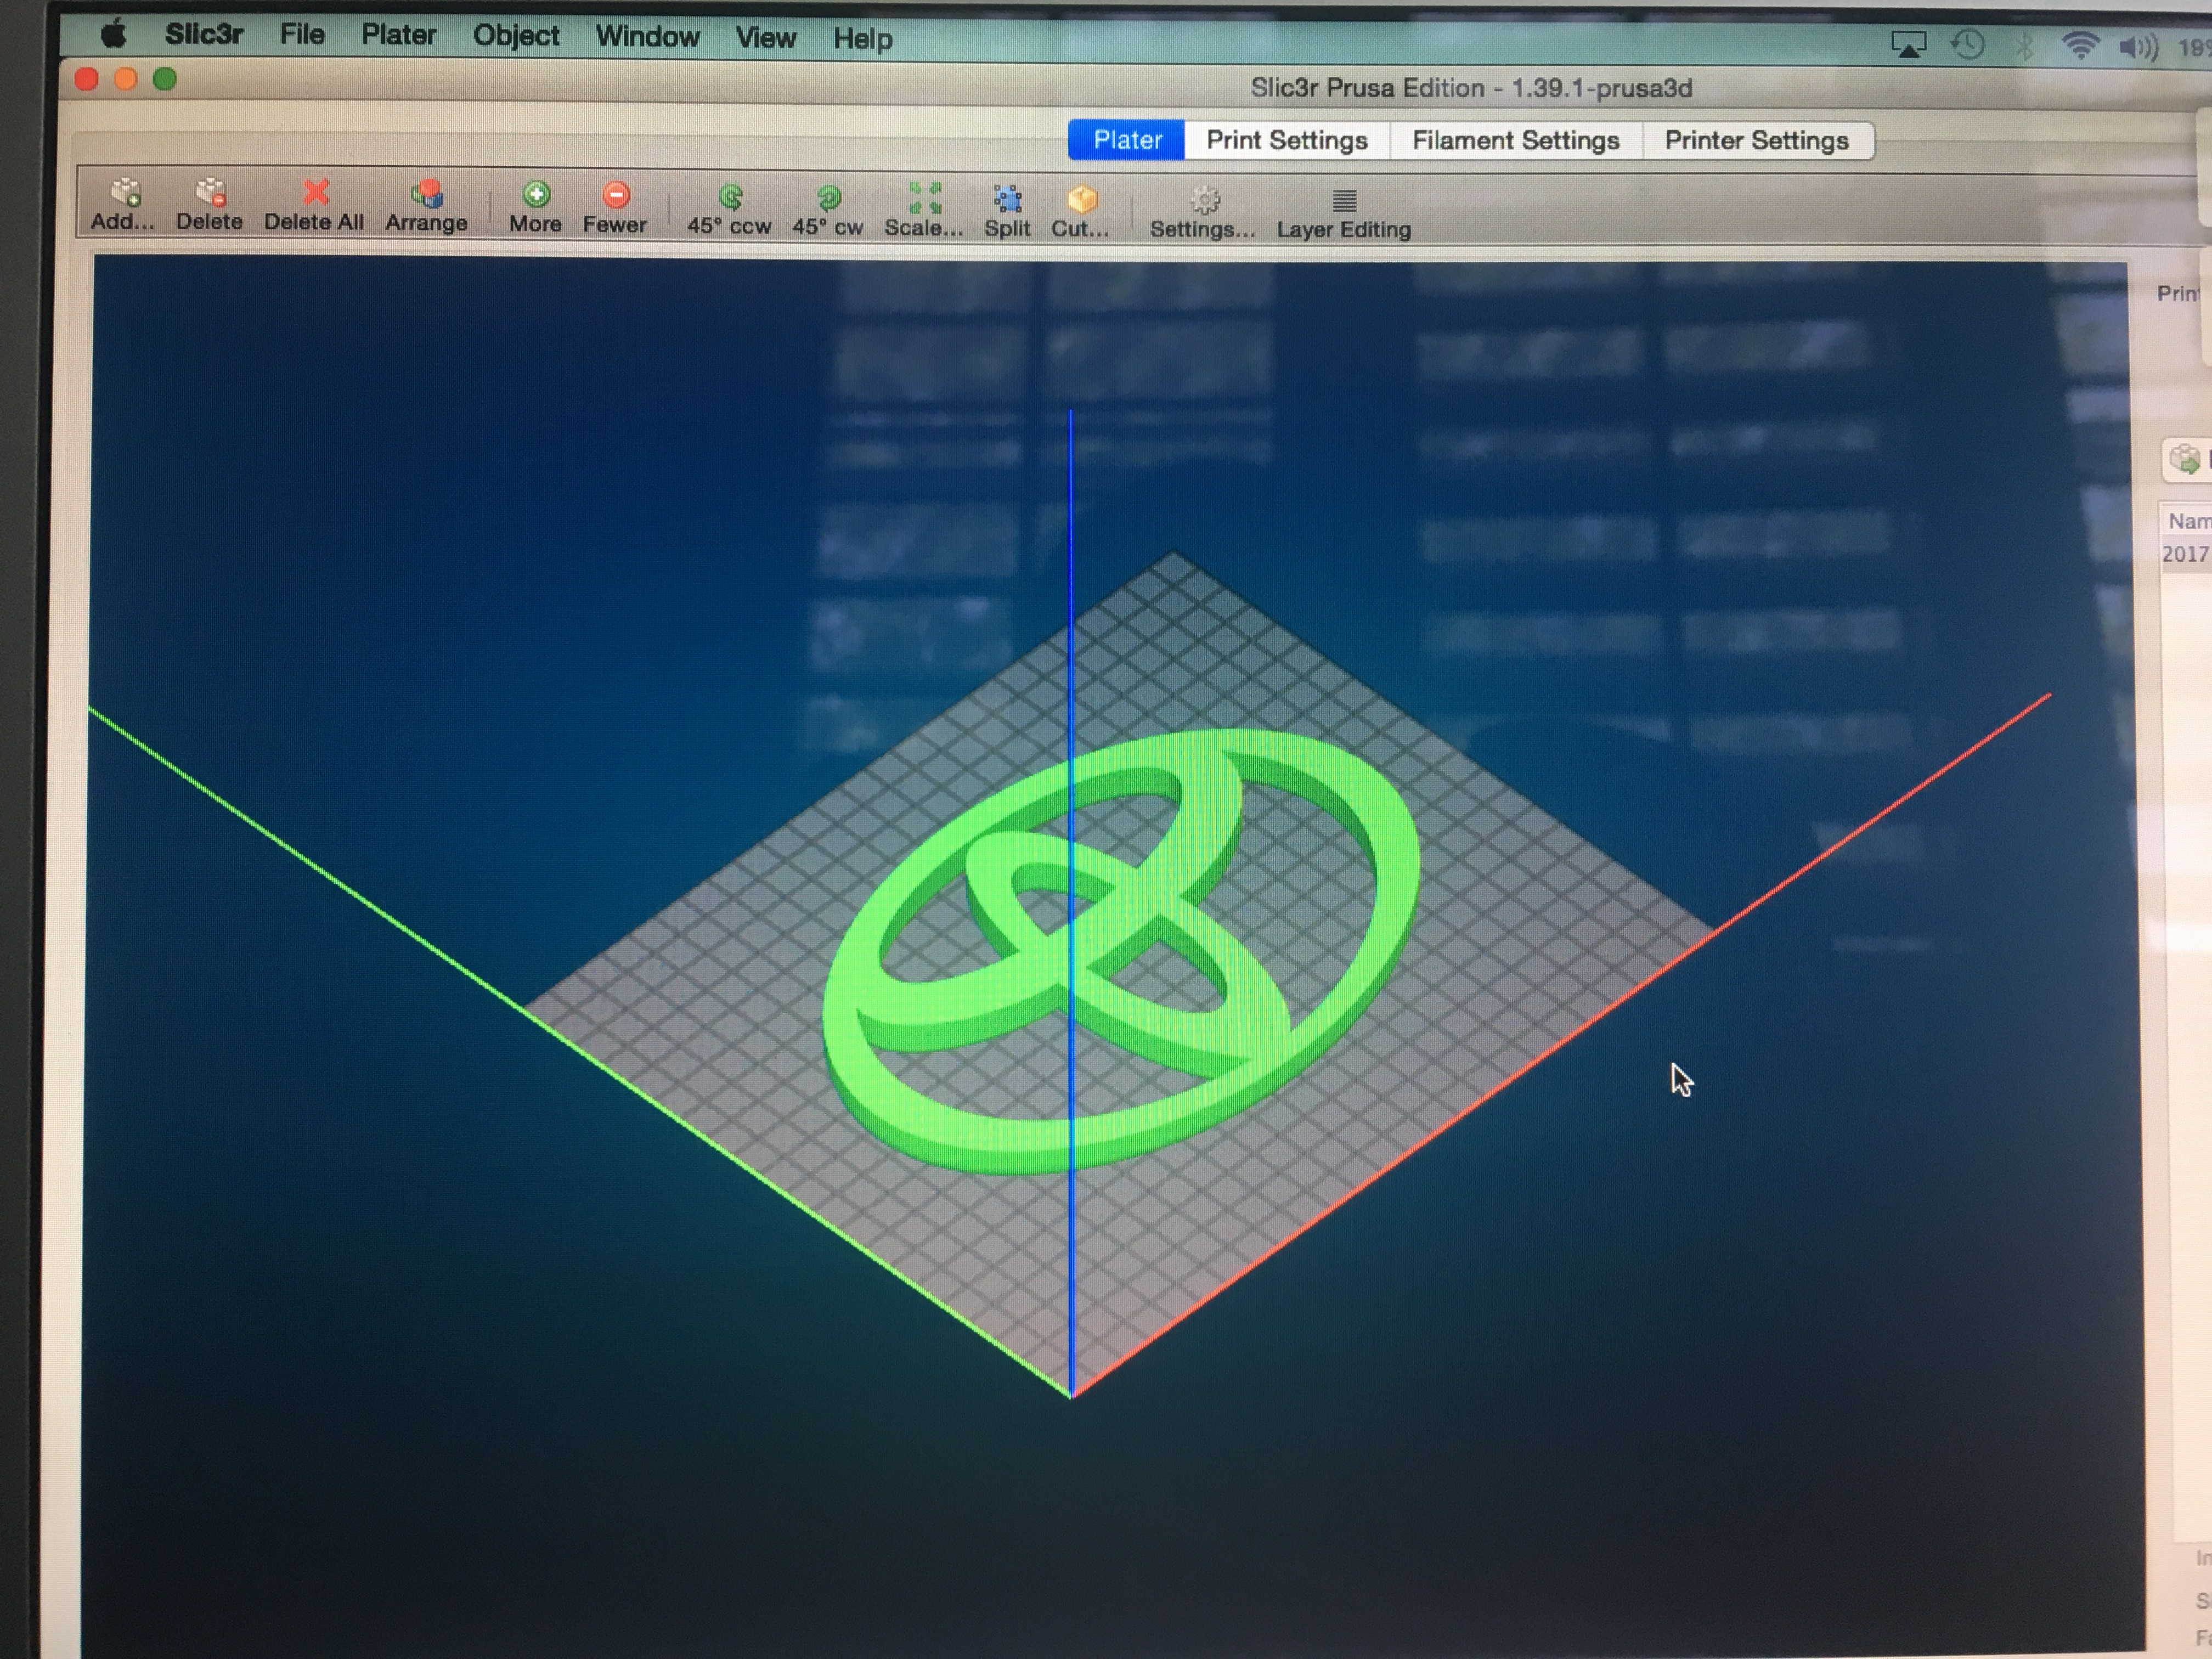Open the Apple menu
Screen dimensions: 2212x1659
point(114,33)
